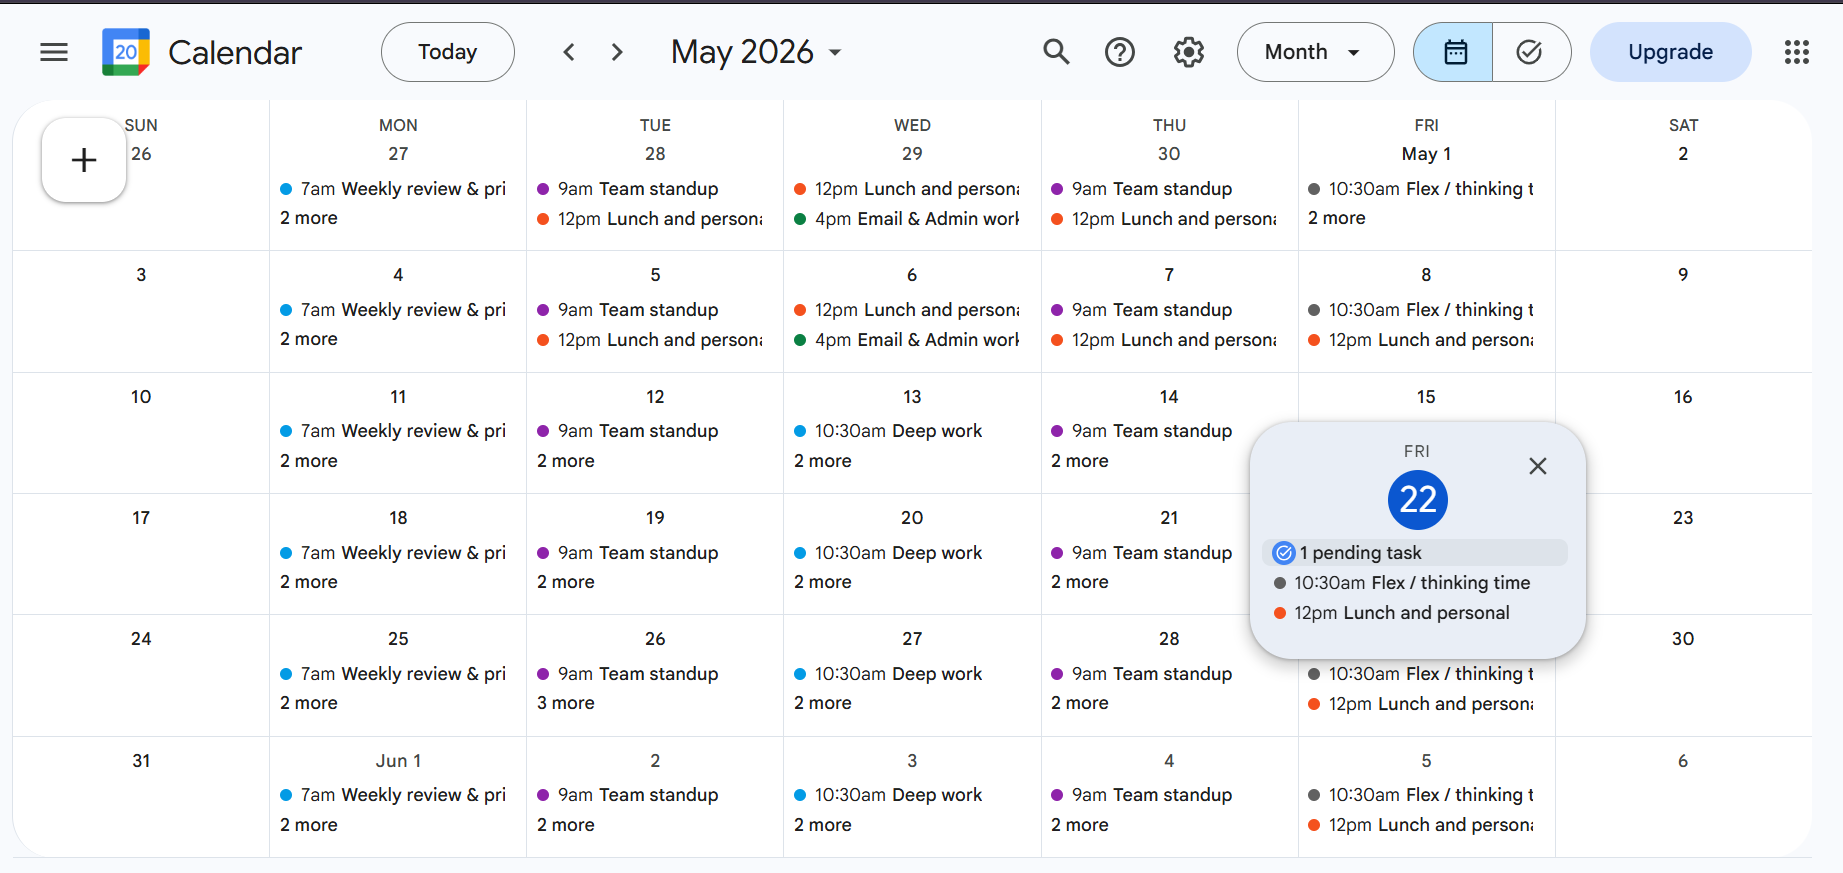Switch to Calendar view toggle
The image size is (1843, 873).
tap(1453, 52)
